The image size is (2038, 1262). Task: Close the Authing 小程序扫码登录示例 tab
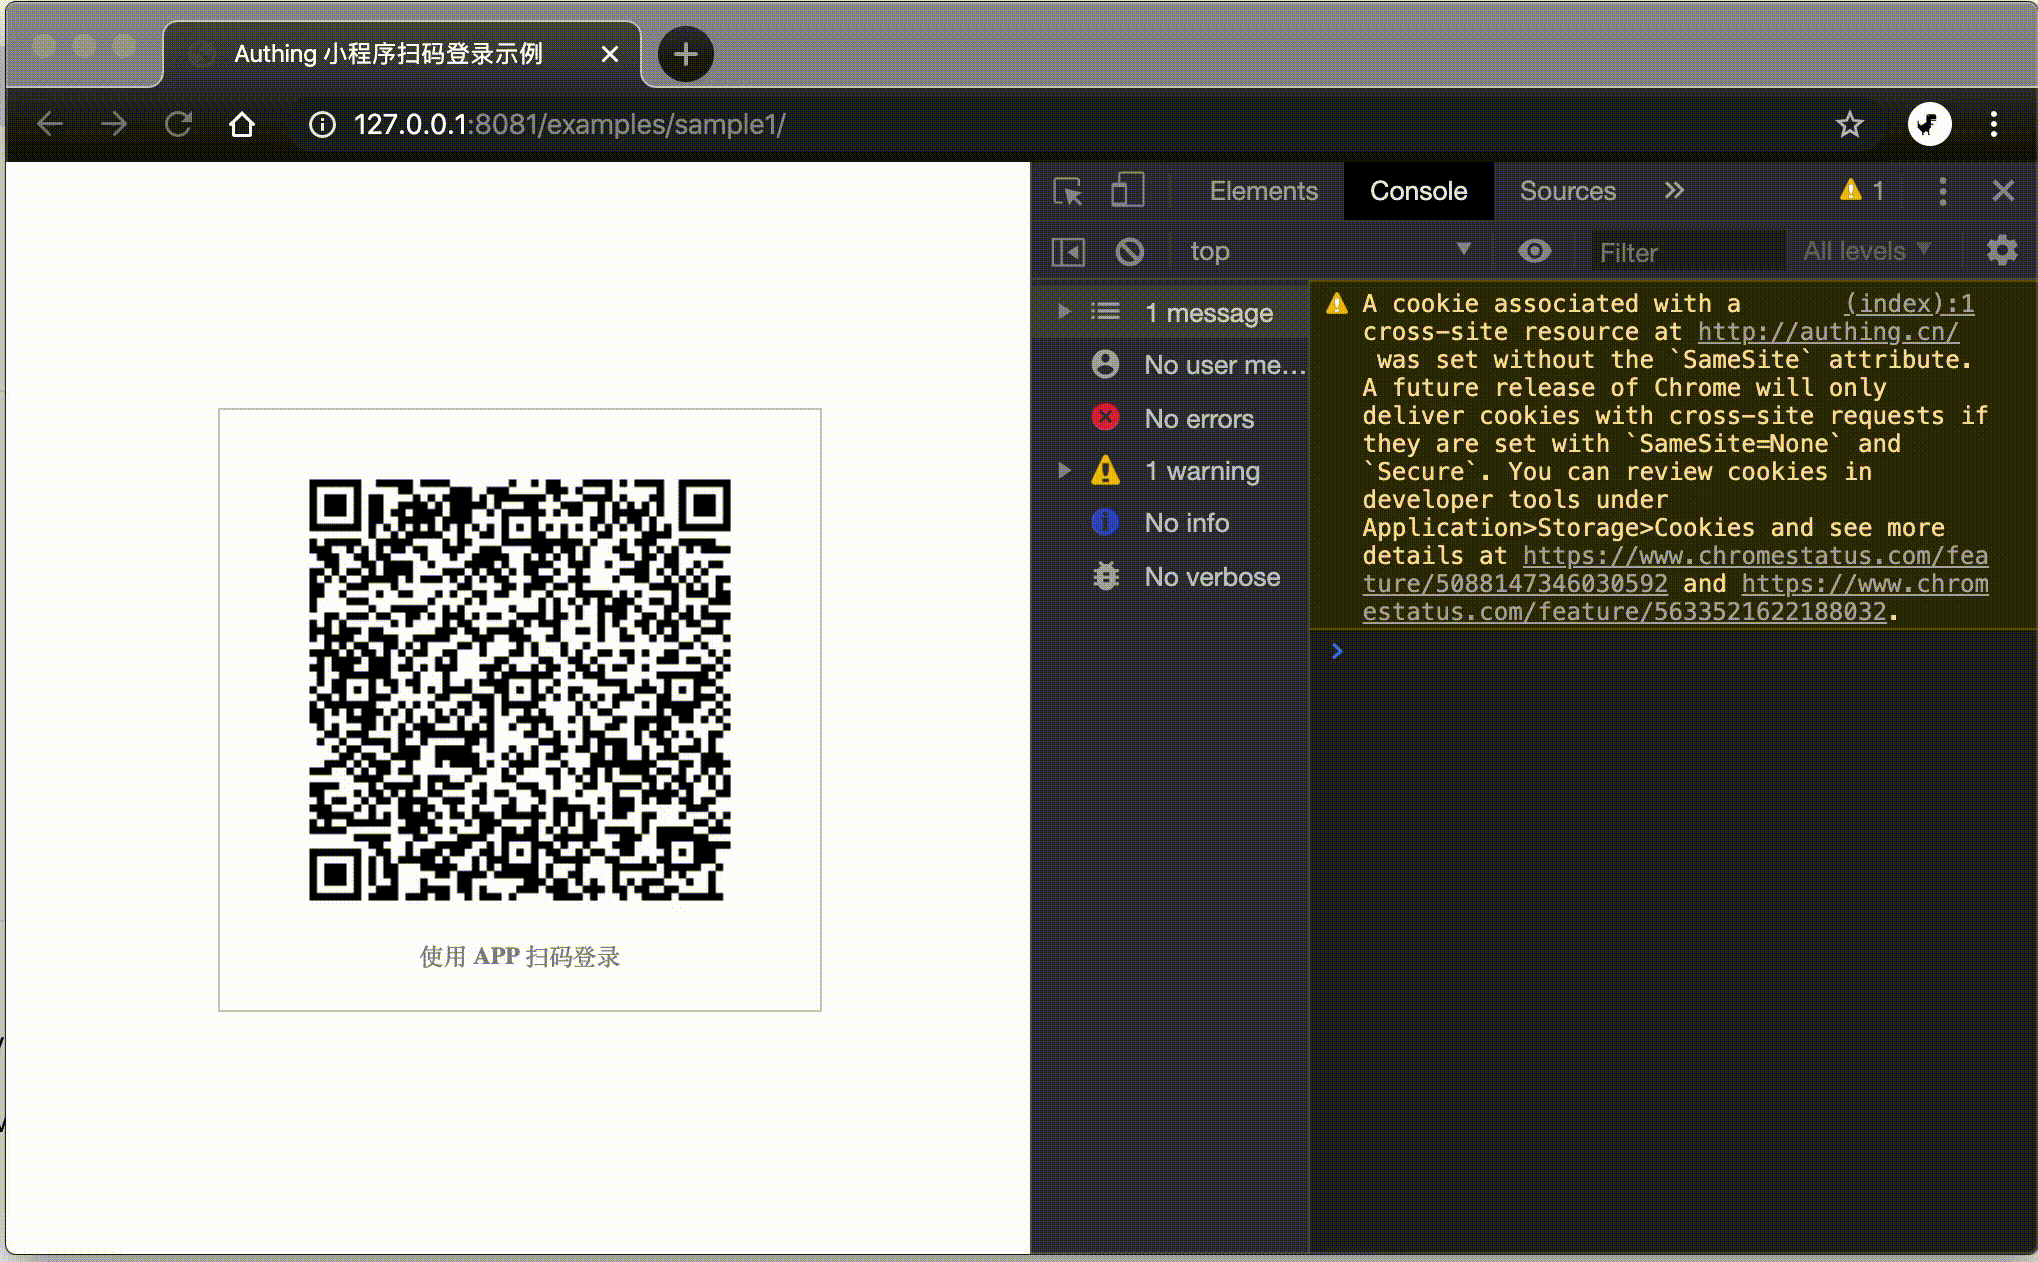(610, 54)
